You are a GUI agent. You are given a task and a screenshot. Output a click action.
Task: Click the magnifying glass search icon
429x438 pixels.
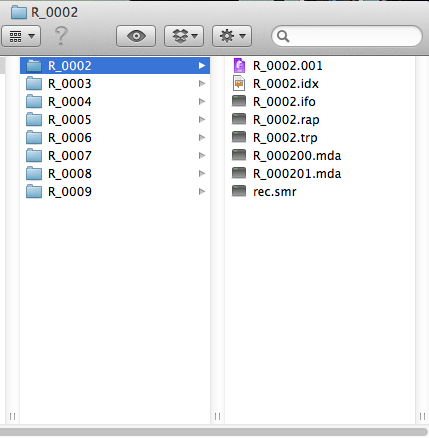283,36
